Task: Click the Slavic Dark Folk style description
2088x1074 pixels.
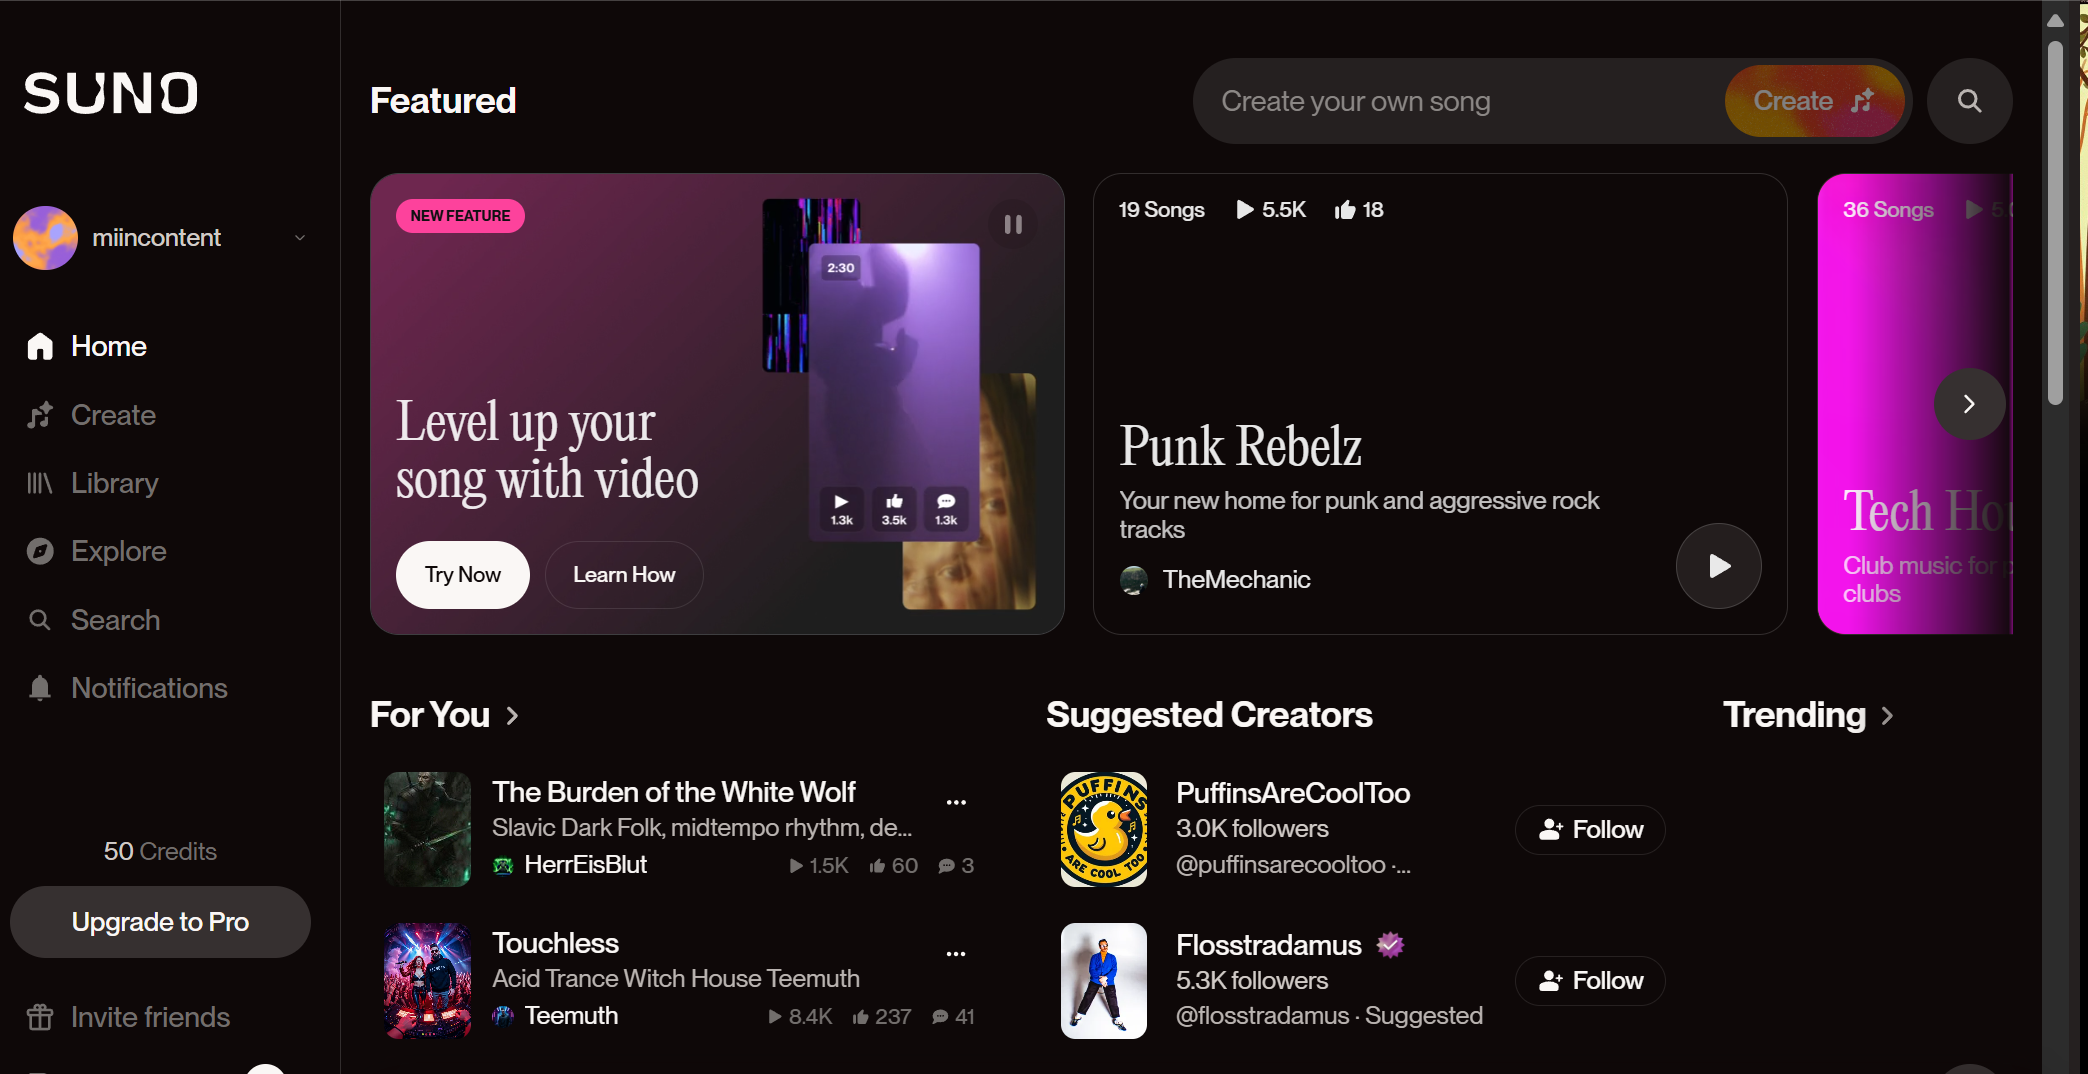Action: pos(702,828)
